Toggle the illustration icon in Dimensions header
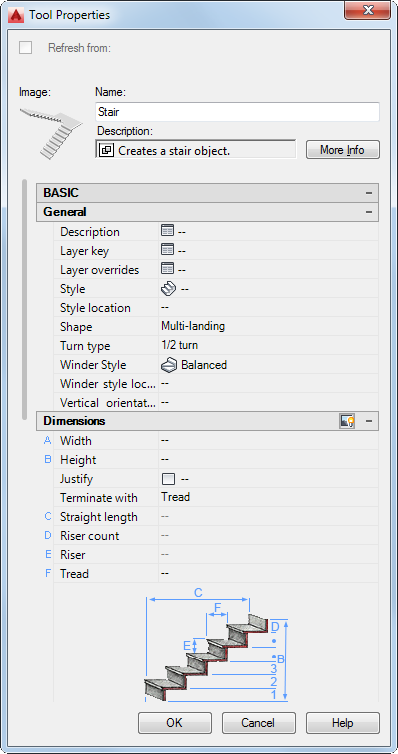The width and height of the screenshot is (398, 754). click(347, 421)
